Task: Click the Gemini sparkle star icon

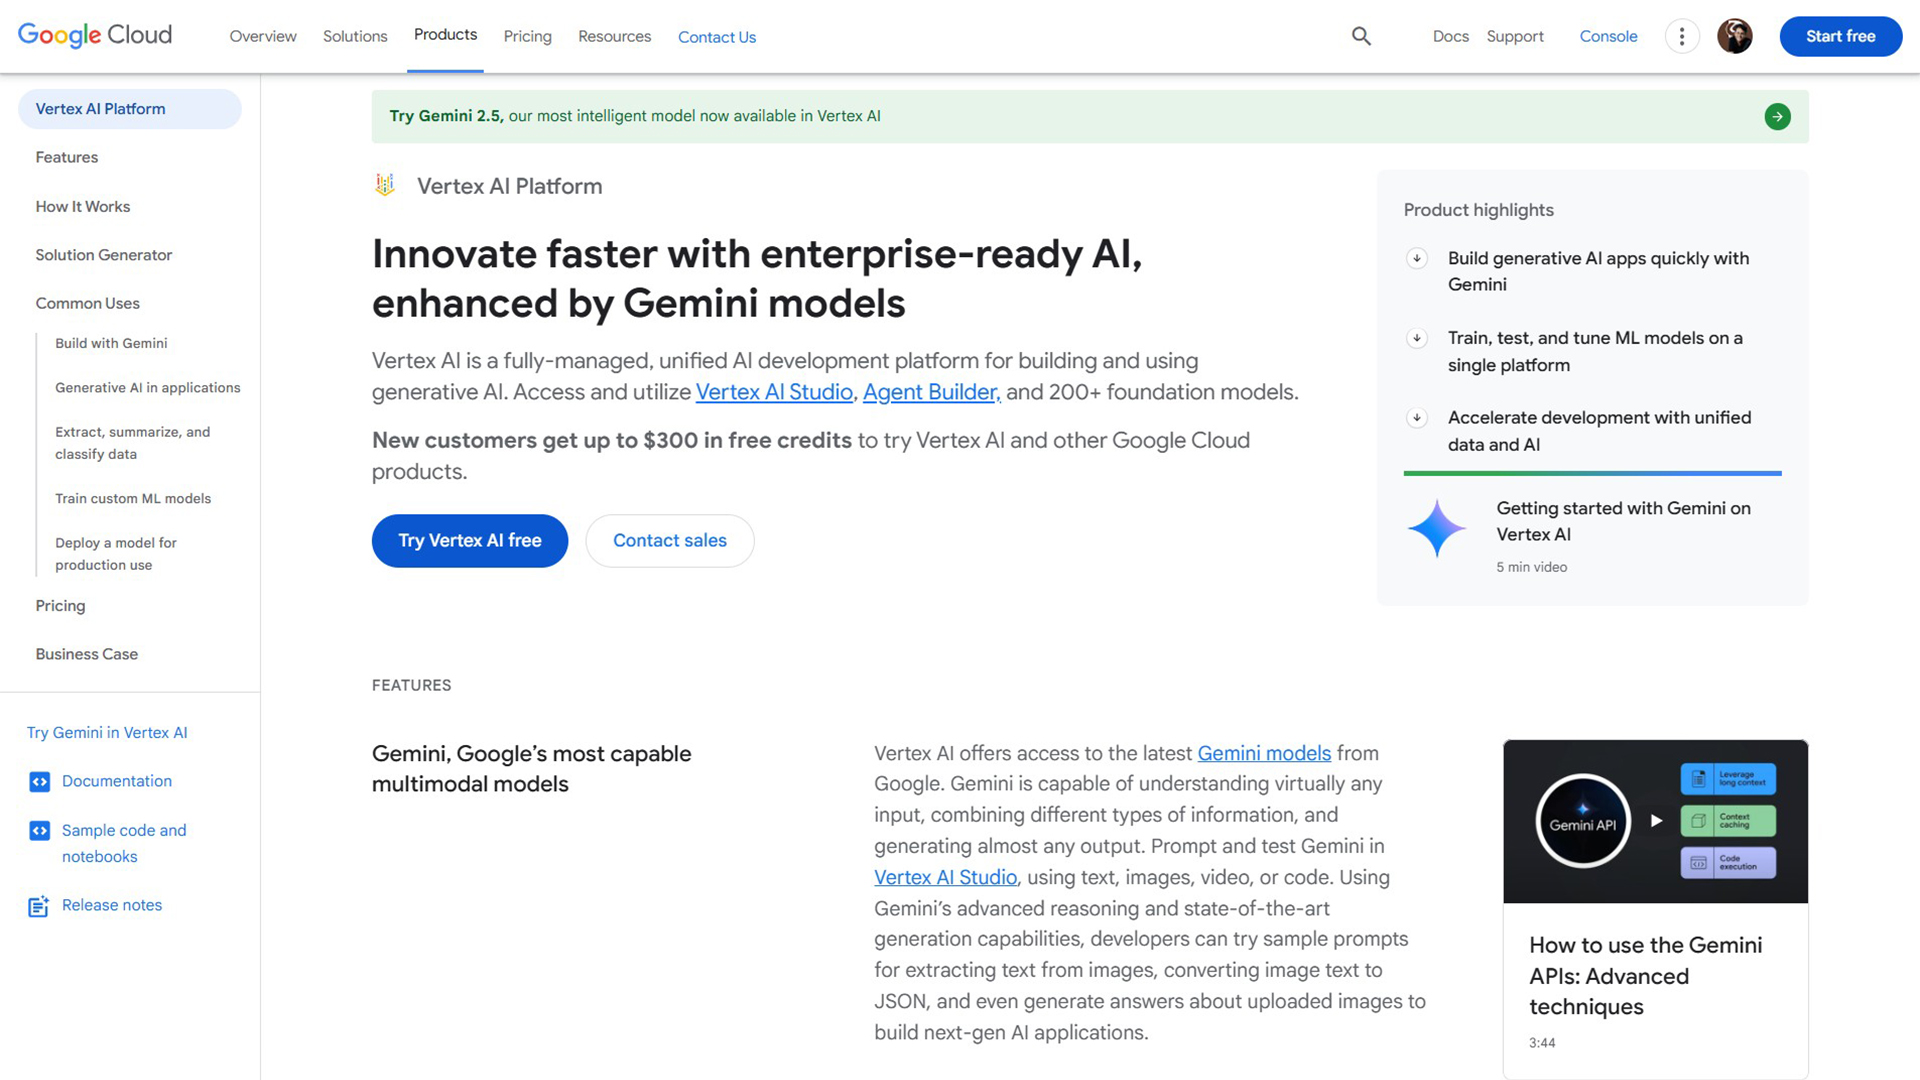Action: click(1437, 527)
